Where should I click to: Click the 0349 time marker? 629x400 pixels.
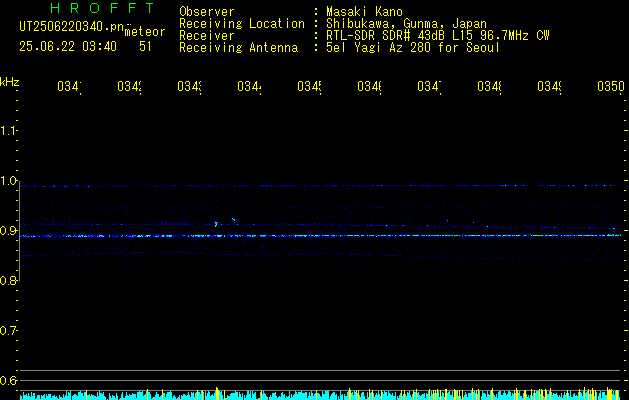[x=549, y=87]
